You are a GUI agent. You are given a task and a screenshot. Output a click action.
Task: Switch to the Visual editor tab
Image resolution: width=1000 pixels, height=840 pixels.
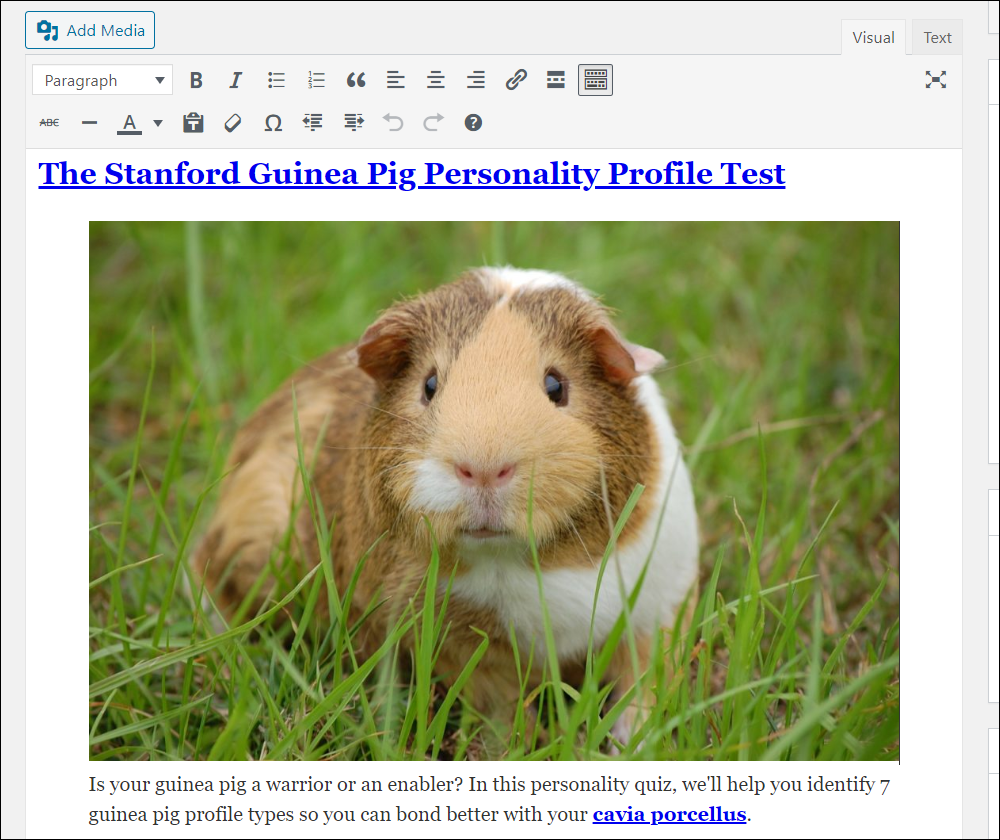tap(873, 38)
